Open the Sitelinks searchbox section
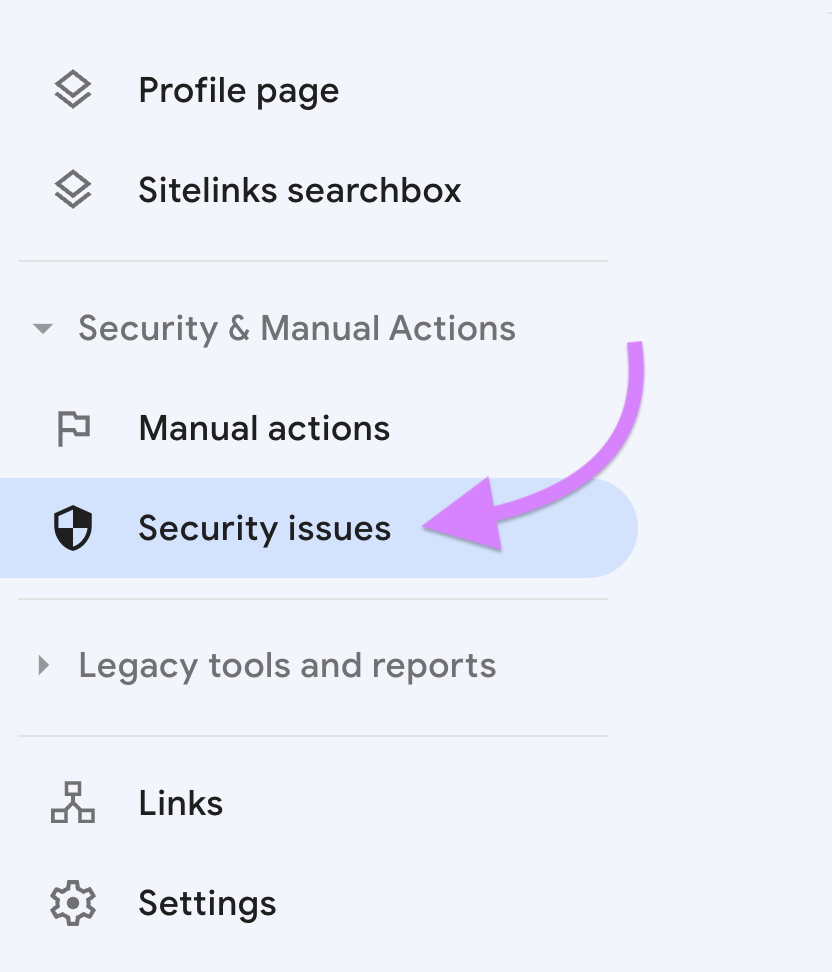The image size is (832, 972). 299,190
